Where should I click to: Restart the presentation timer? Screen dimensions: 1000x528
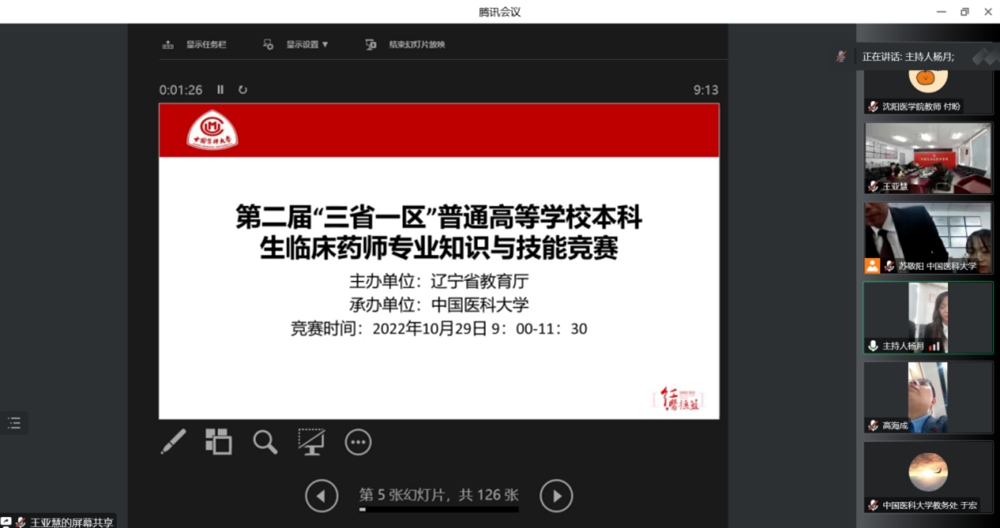[x=242, y=90]
